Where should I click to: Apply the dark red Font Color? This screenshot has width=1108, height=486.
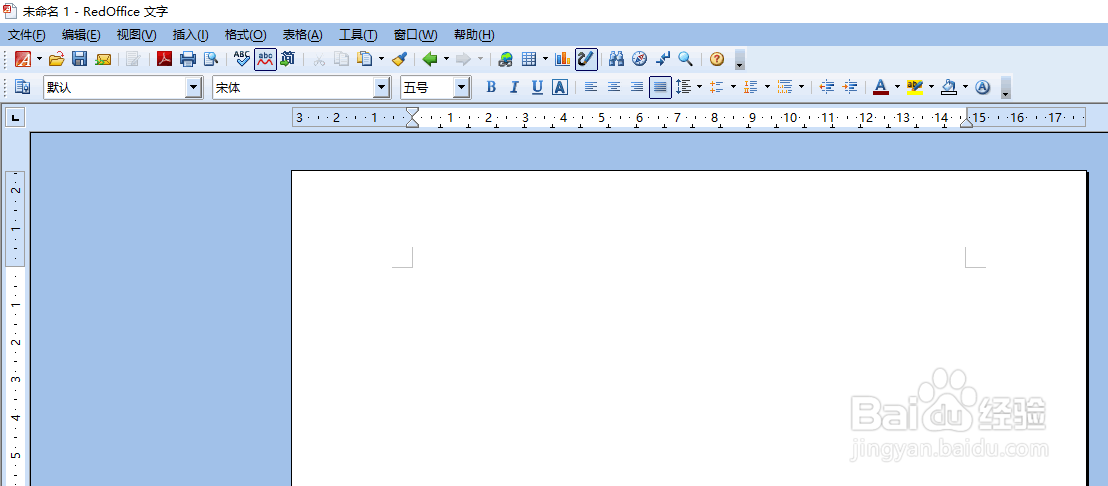point(880,87)
